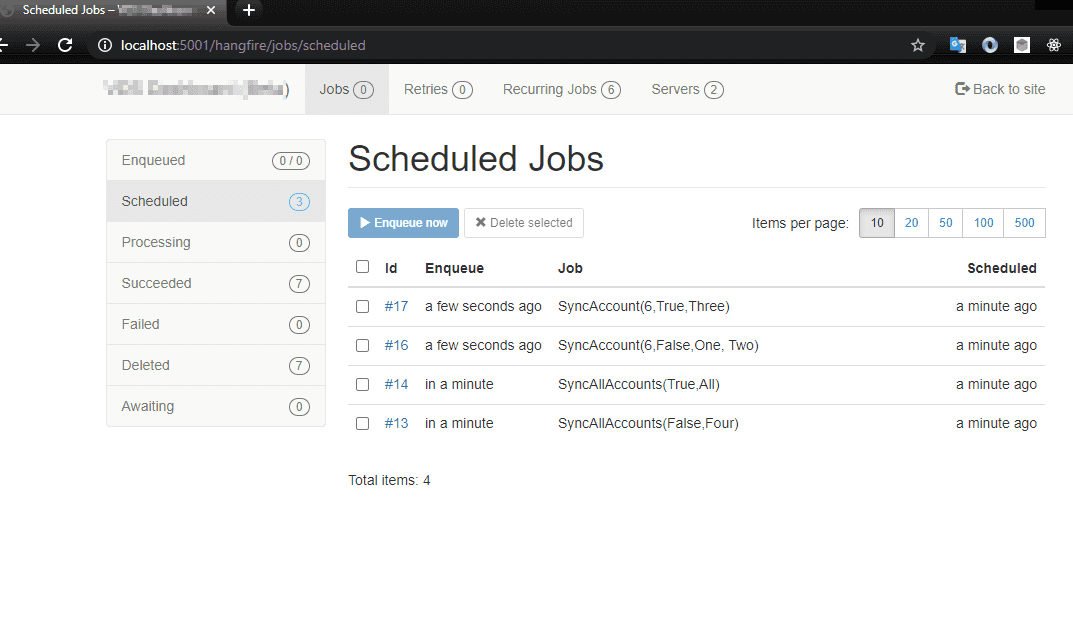1073x639 pixels.
Task: Click the translate extension icon
Action: (957, 45)
